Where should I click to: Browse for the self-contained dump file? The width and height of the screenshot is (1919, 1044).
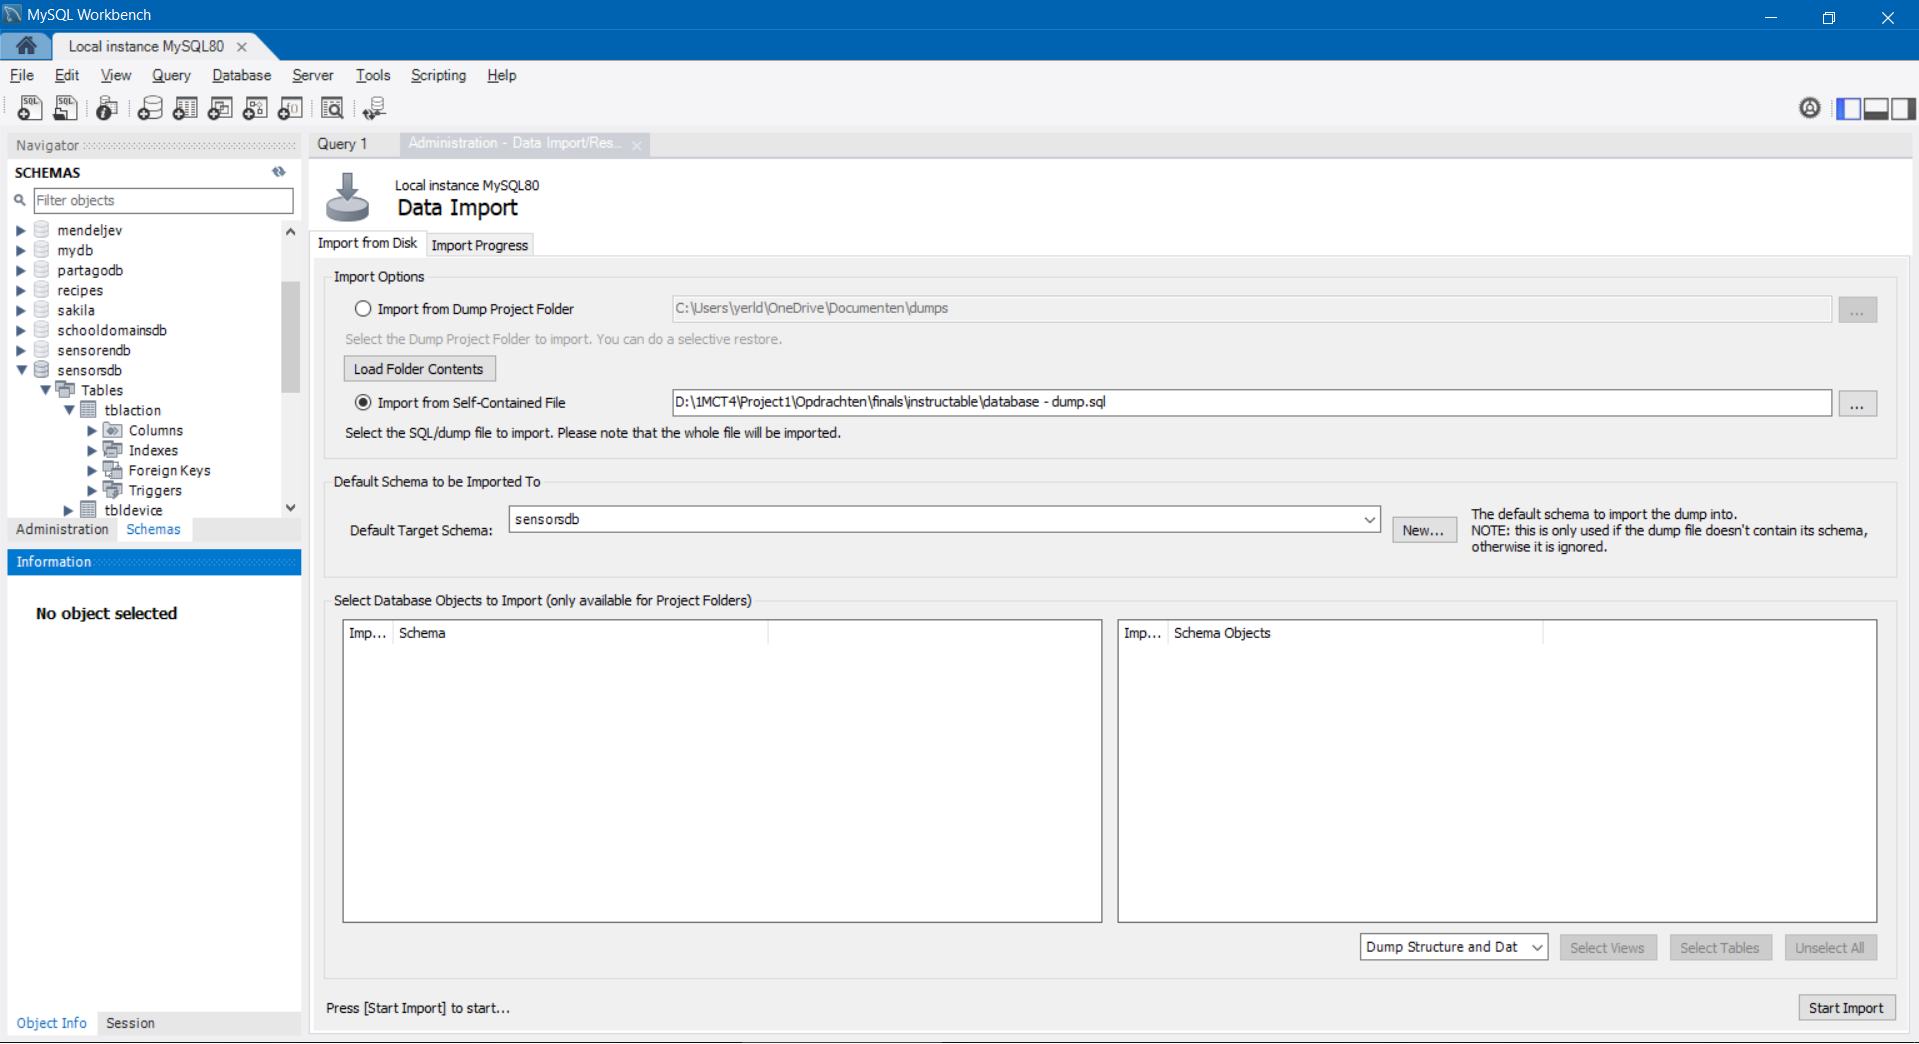coord(1857,404)
